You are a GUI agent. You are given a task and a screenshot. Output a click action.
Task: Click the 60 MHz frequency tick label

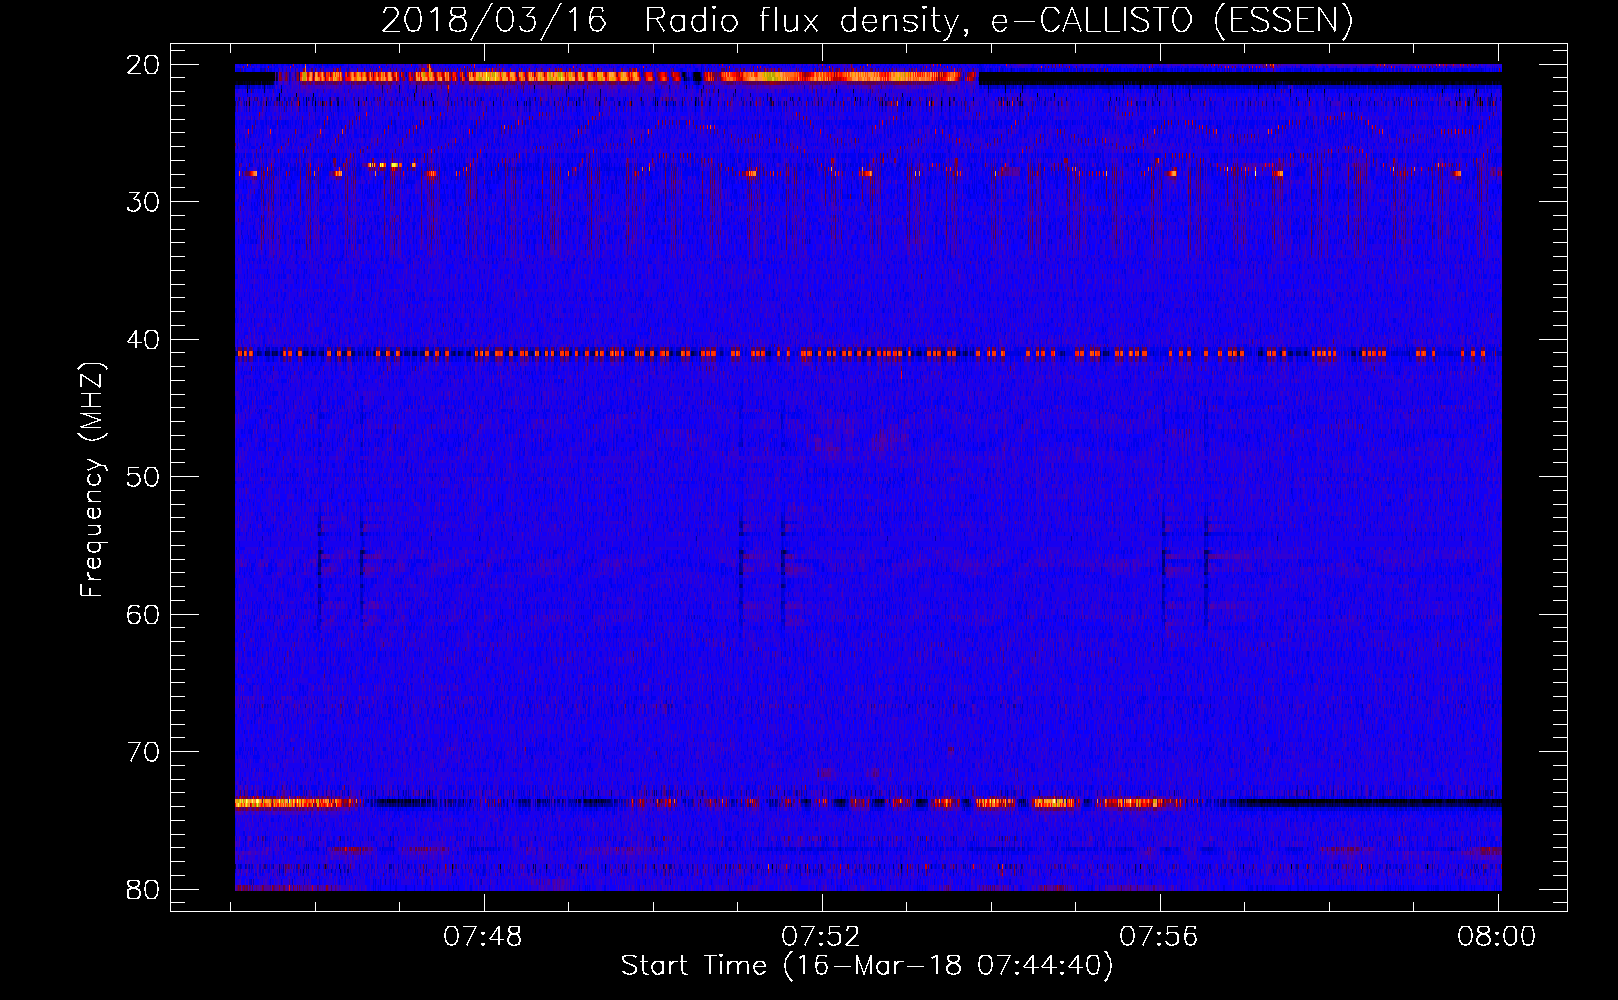pyautogui.click(x=143, y=615)
